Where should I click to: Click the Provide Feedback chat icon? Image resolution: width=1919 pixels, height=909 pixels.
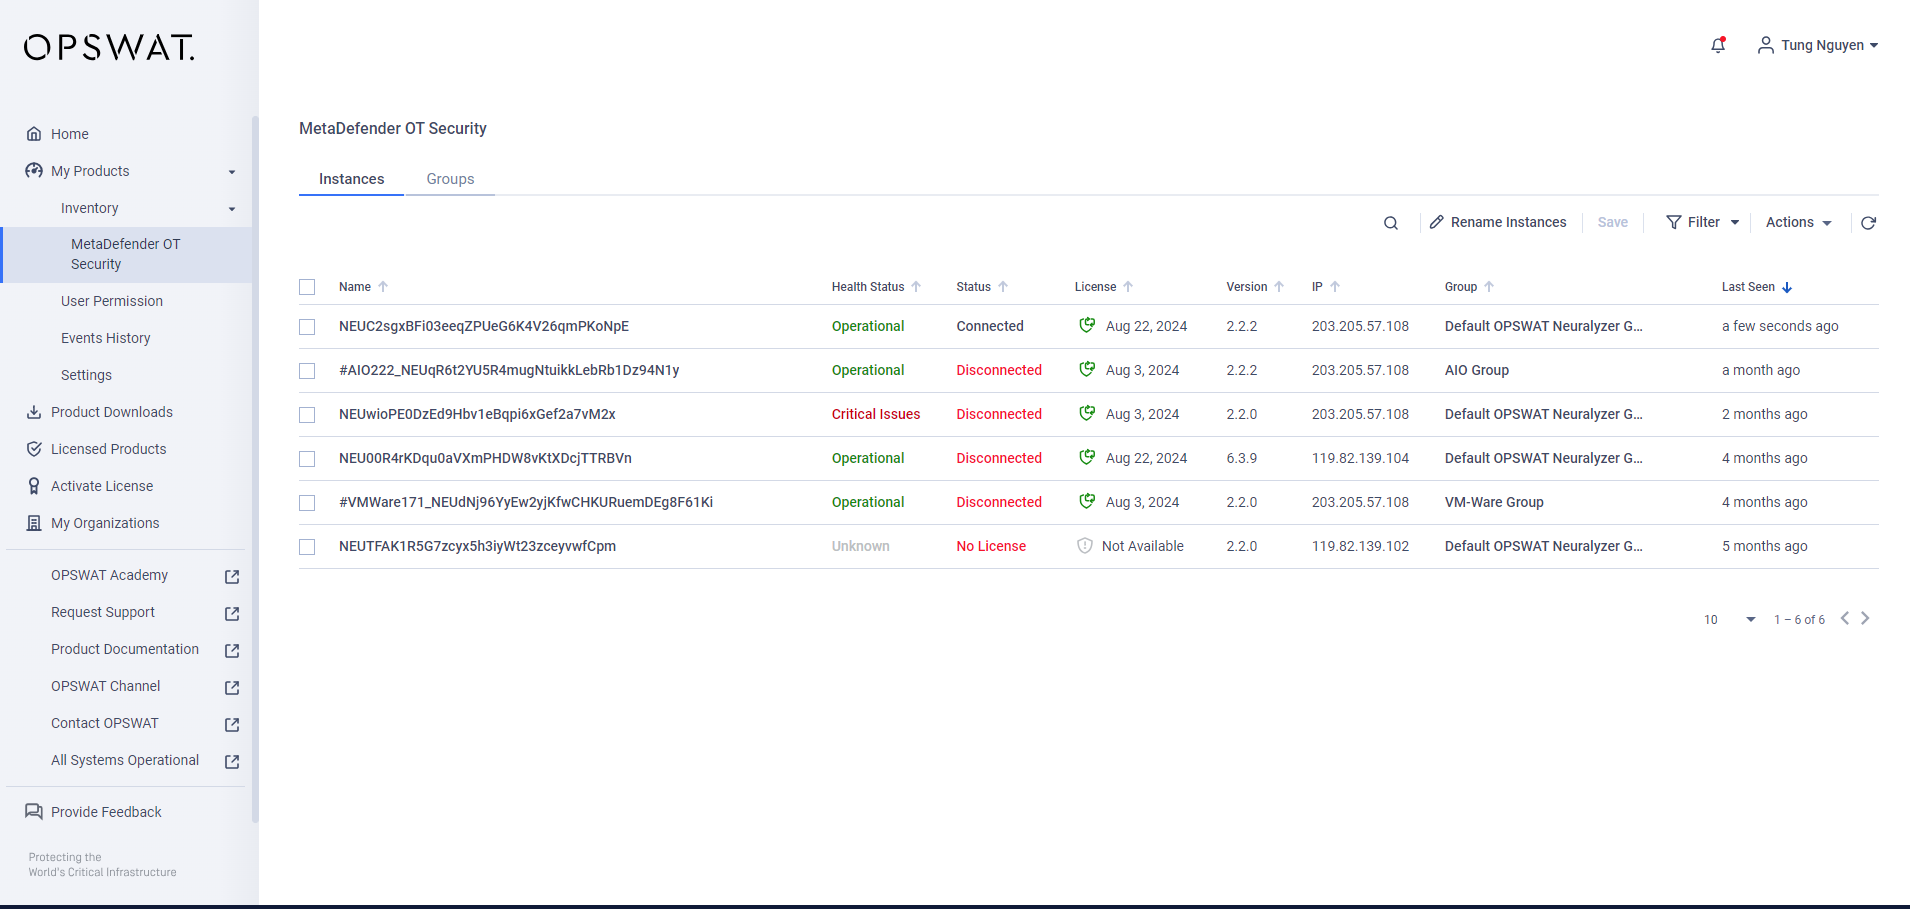point(34,812)
